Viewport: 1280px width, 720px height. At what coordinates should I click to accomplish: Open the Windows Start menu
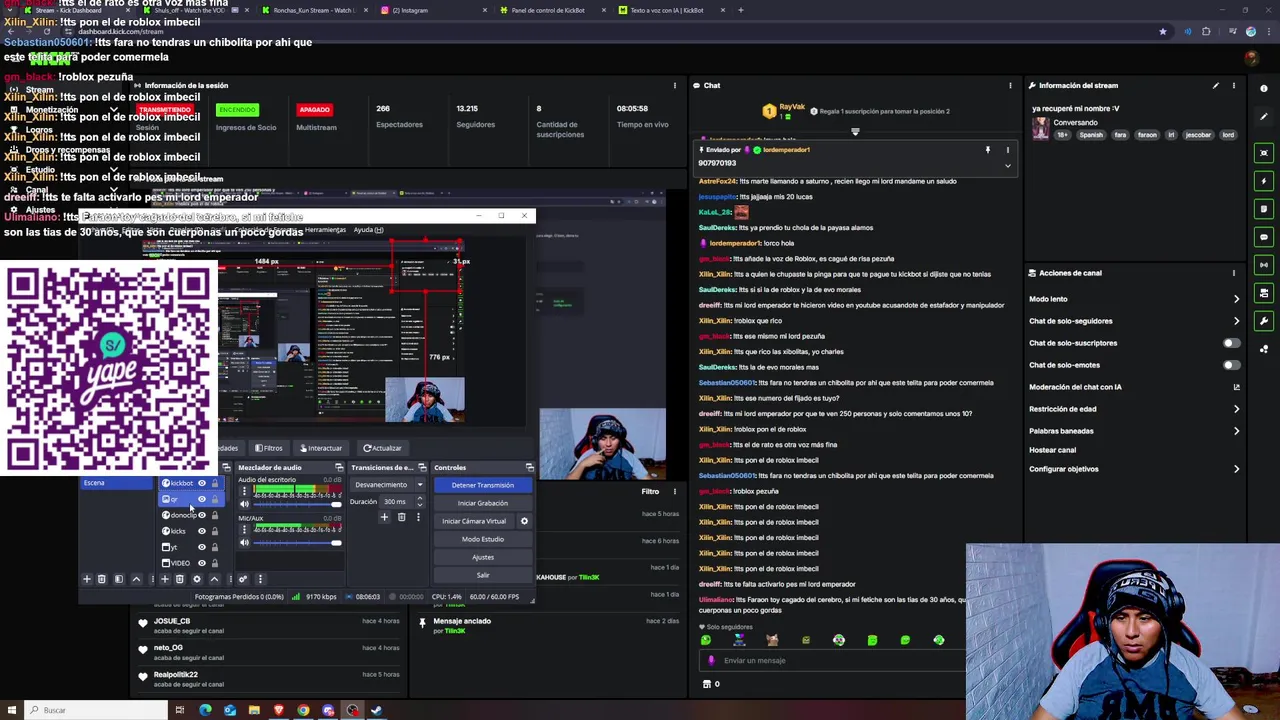coord(12,710)
